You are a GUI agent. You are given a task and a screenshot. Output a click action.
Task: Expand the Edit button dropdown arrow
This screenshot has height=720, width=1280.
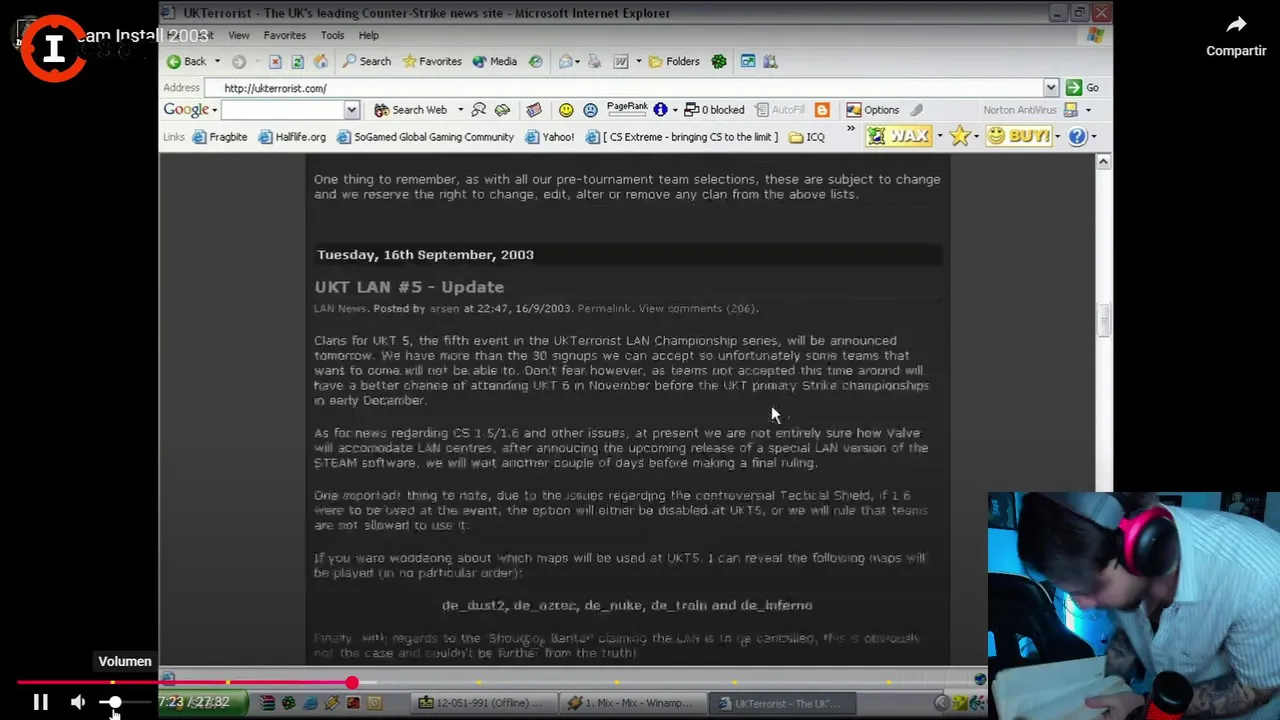coord(637,62)
